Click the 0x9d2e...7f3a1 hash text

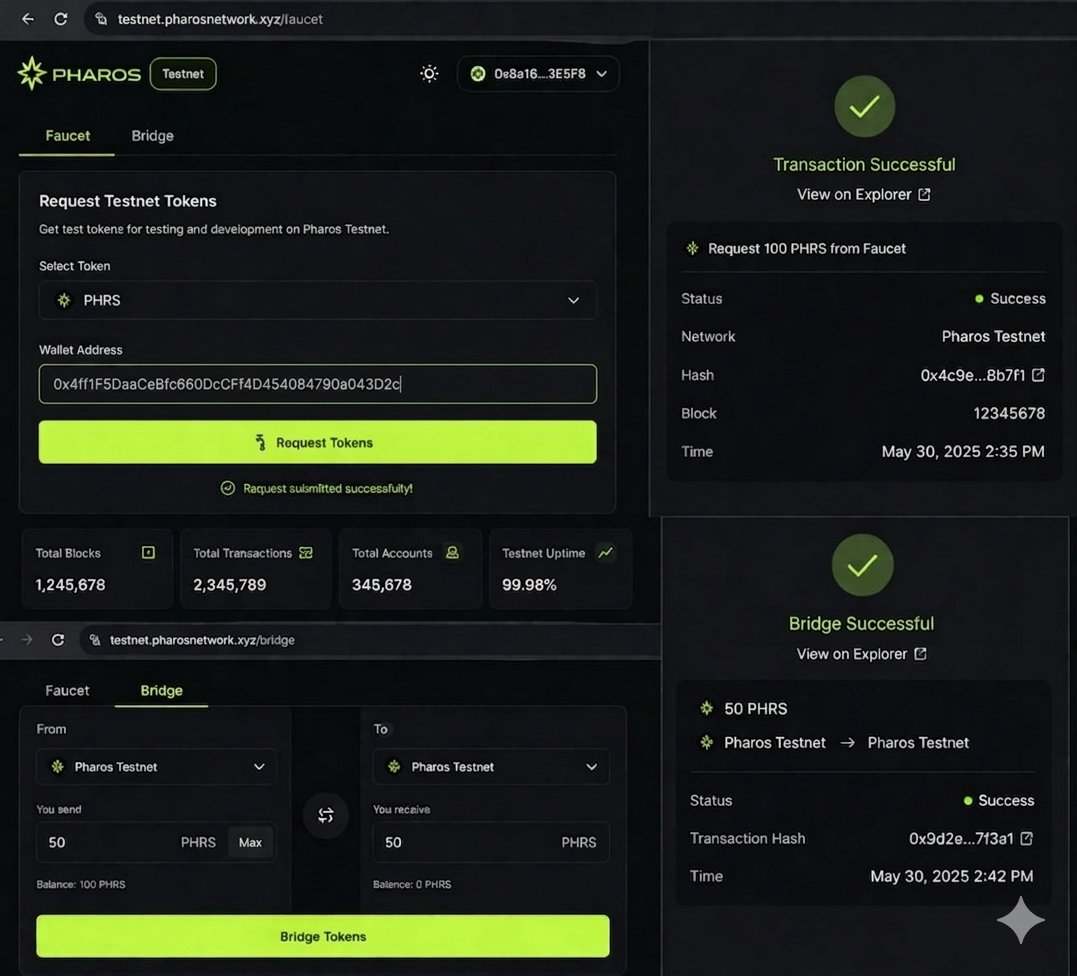click(961, 838)
